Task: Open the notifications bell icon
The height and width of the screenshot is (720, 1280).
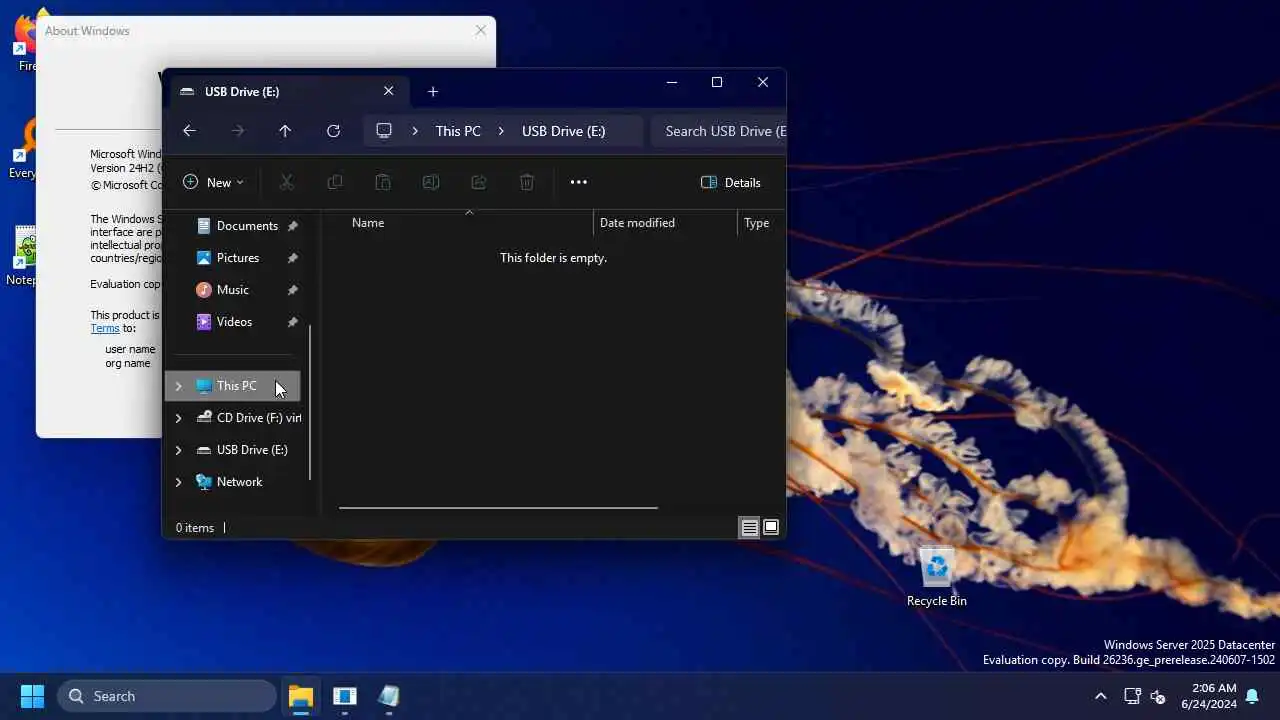Action: 1252,696
